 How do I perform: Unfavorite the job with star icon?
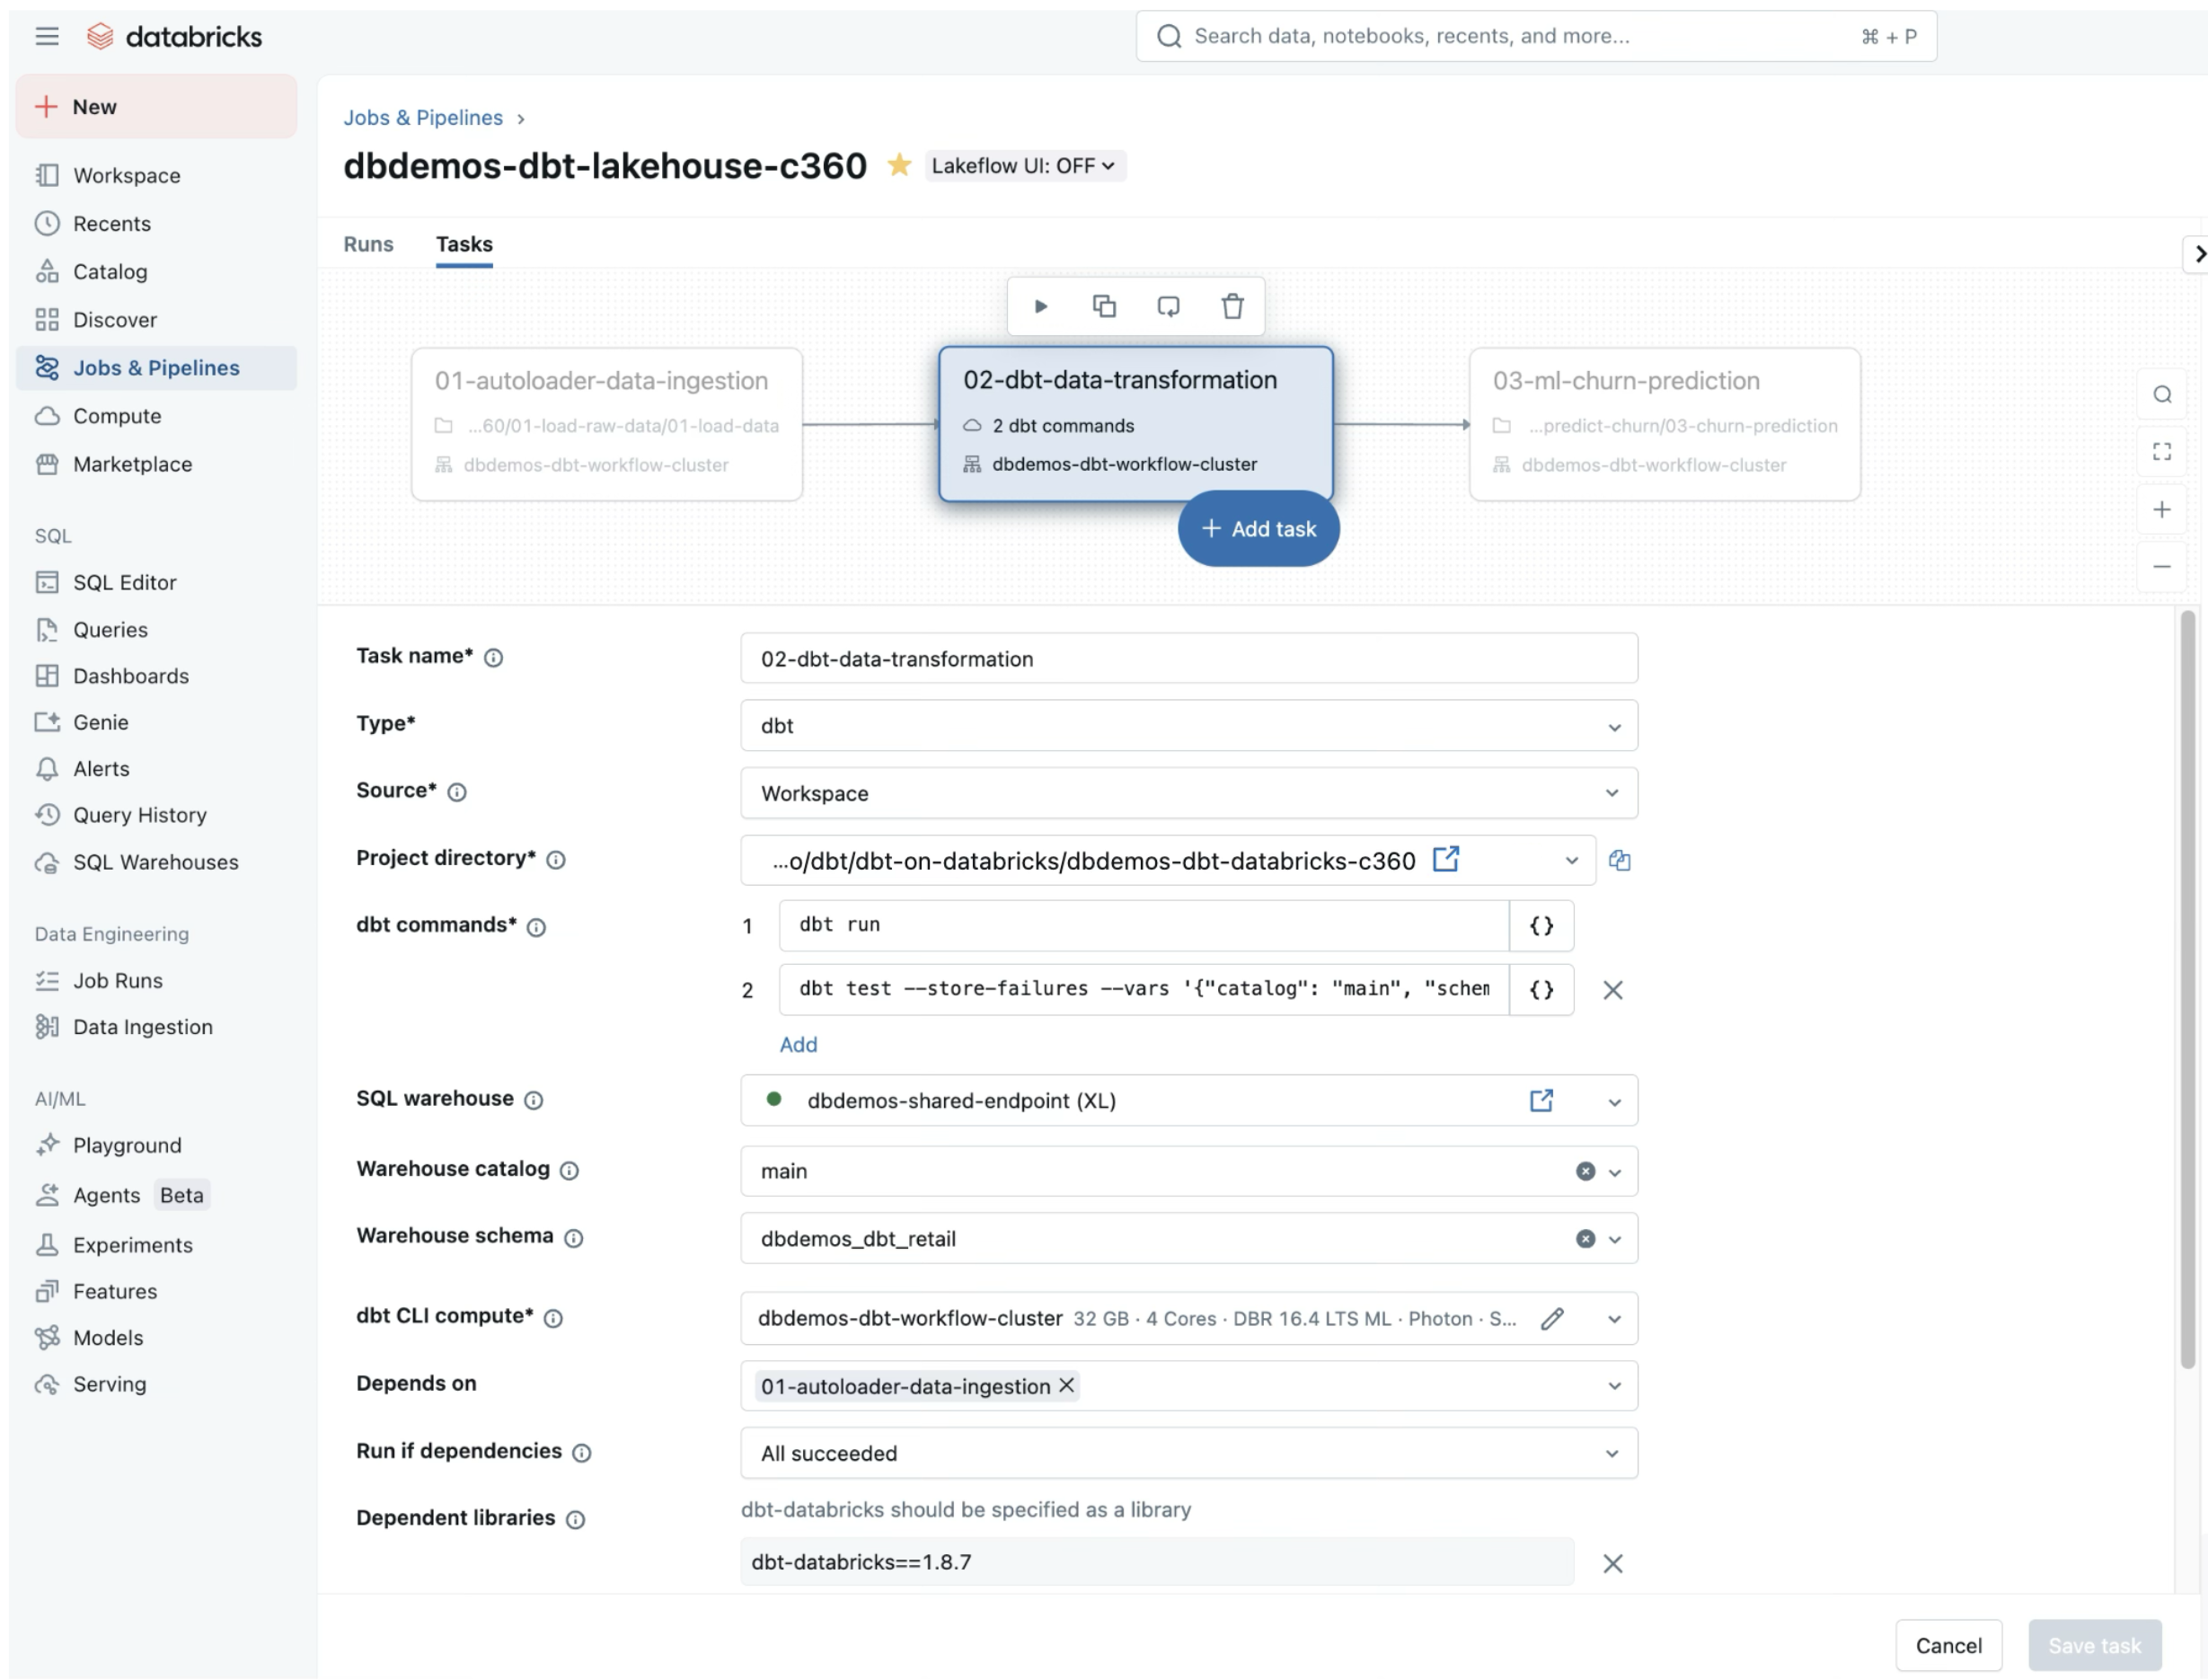[x=899, y=165]
